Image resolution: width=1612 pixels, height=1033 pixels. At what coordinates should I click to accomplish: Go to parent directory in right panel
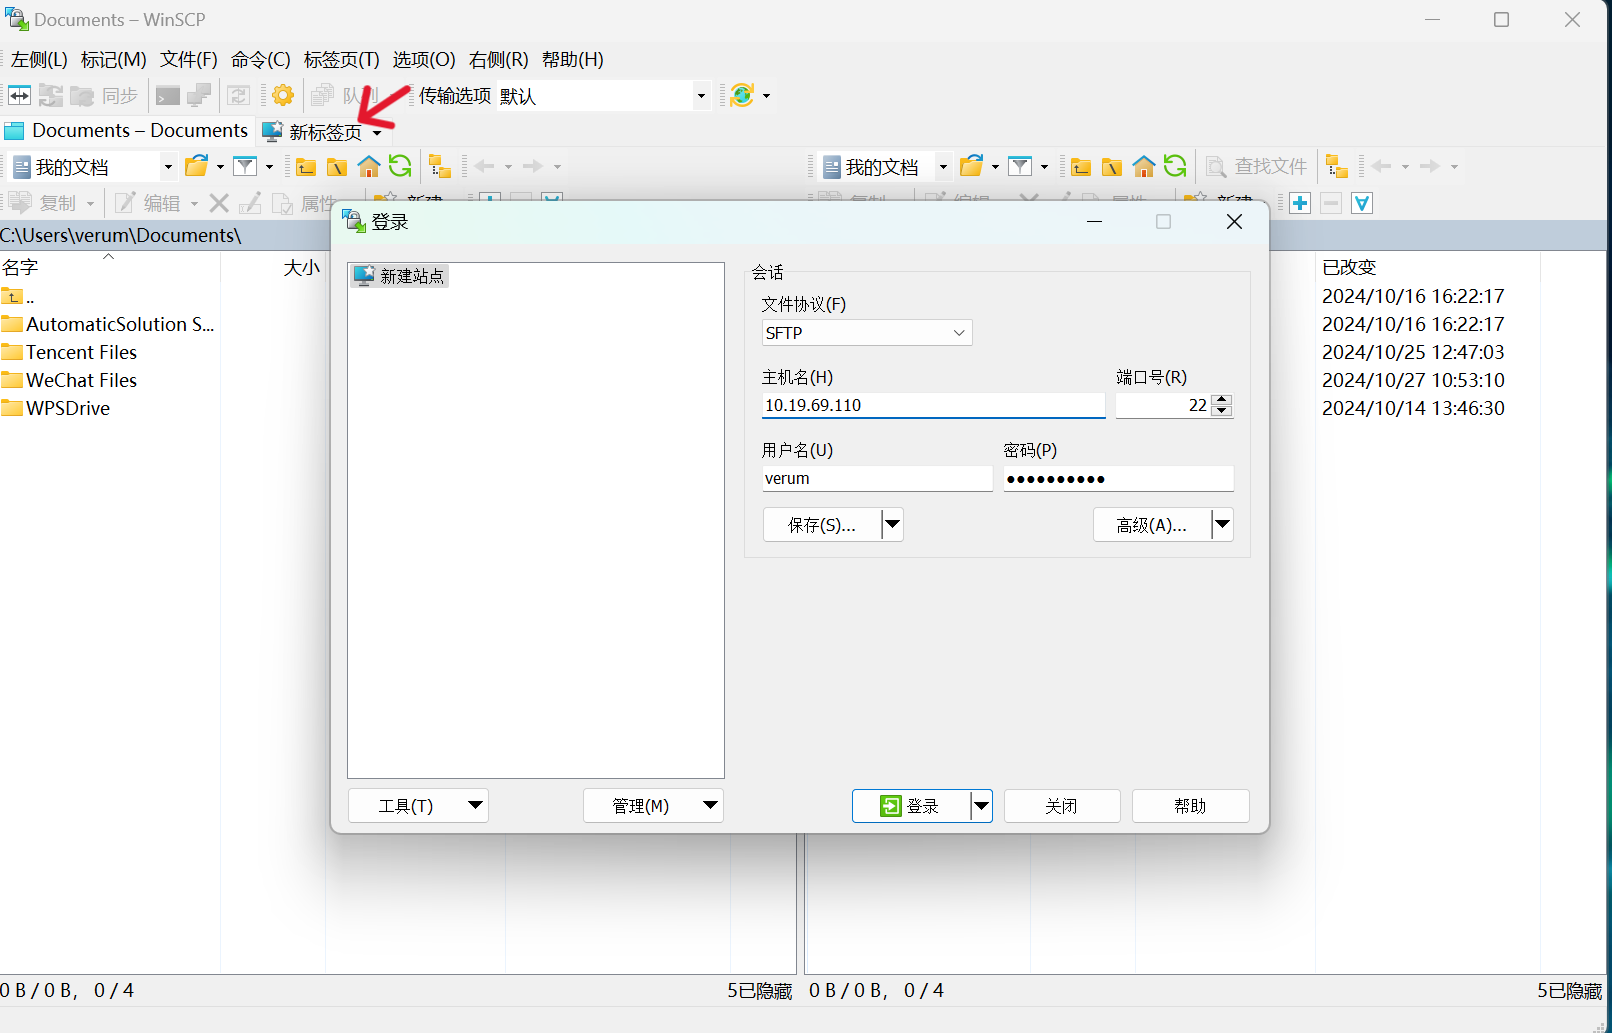[x=1081, y=167]
